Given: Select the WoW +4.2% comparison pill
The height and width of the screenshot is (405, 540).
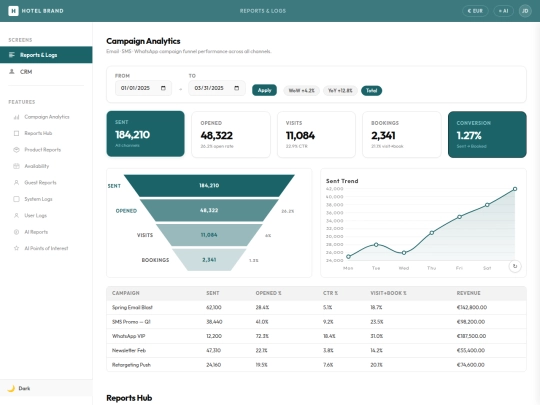Looking at the screenshot, I should point(301,91).
